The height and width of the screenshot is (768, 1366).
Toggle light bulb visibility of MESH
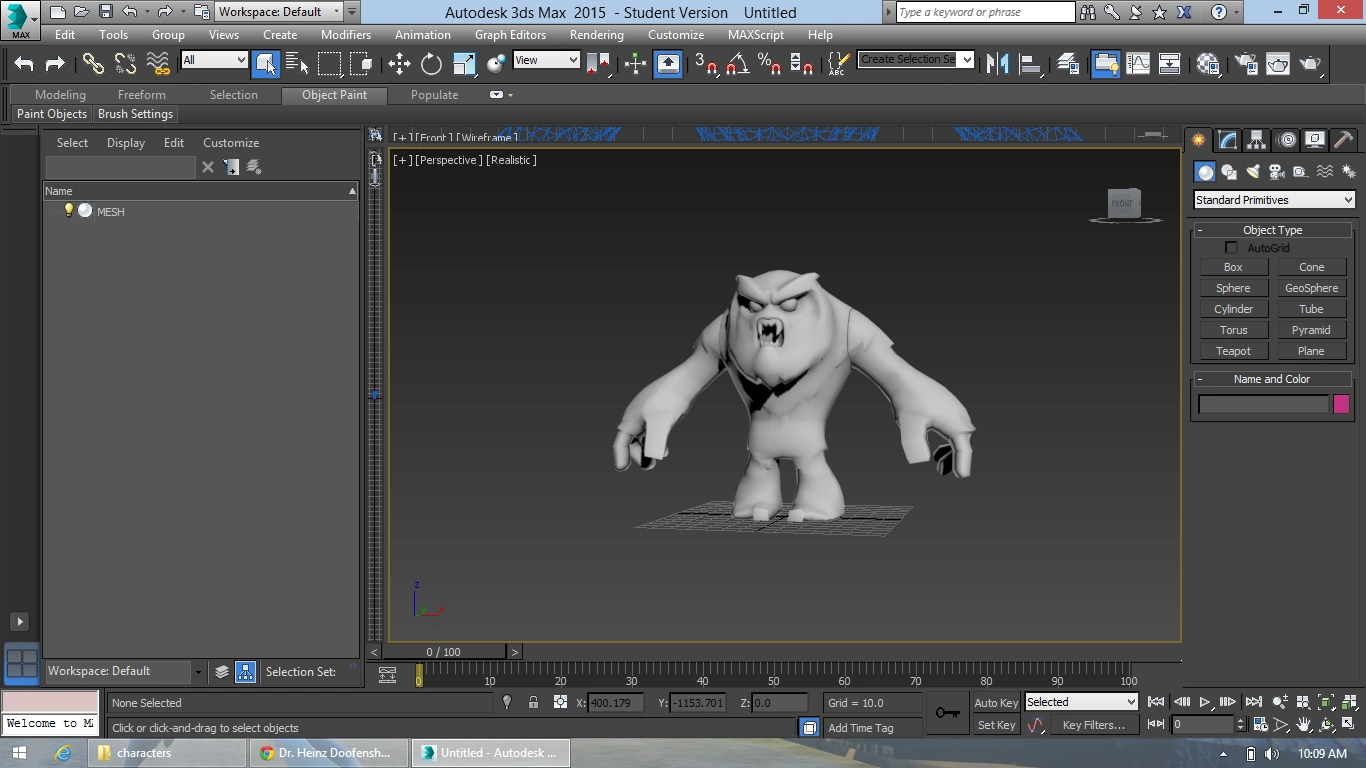[x=68, y=211]
